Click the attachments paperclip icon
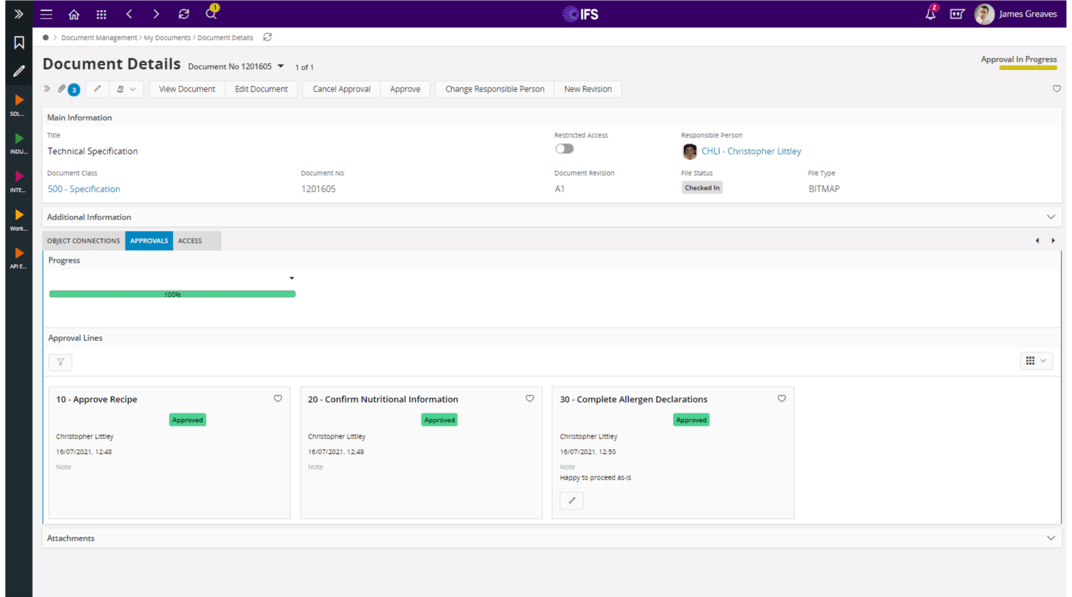This screenshot has width=1072, height=597. [x=62, y=89]
